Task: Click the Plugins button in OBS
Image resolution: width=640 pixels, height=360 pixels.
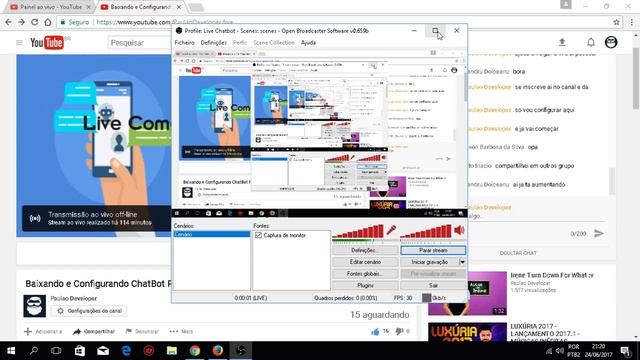Action: point(365,285)
